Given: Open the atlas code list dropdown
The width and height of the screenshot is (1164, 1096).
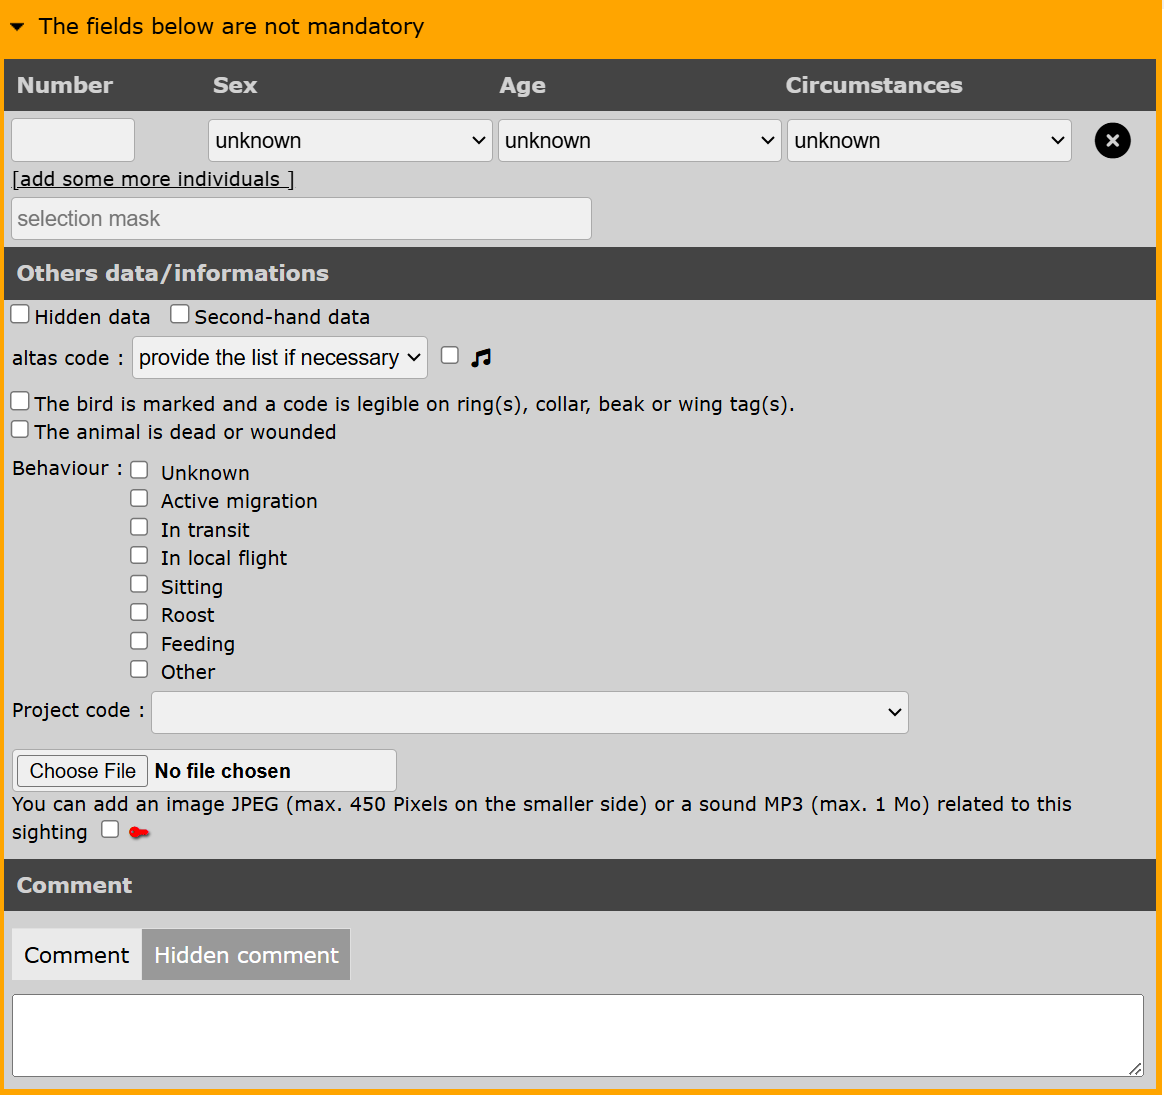Looking at the screenshot, I should [x=279, y=358].
